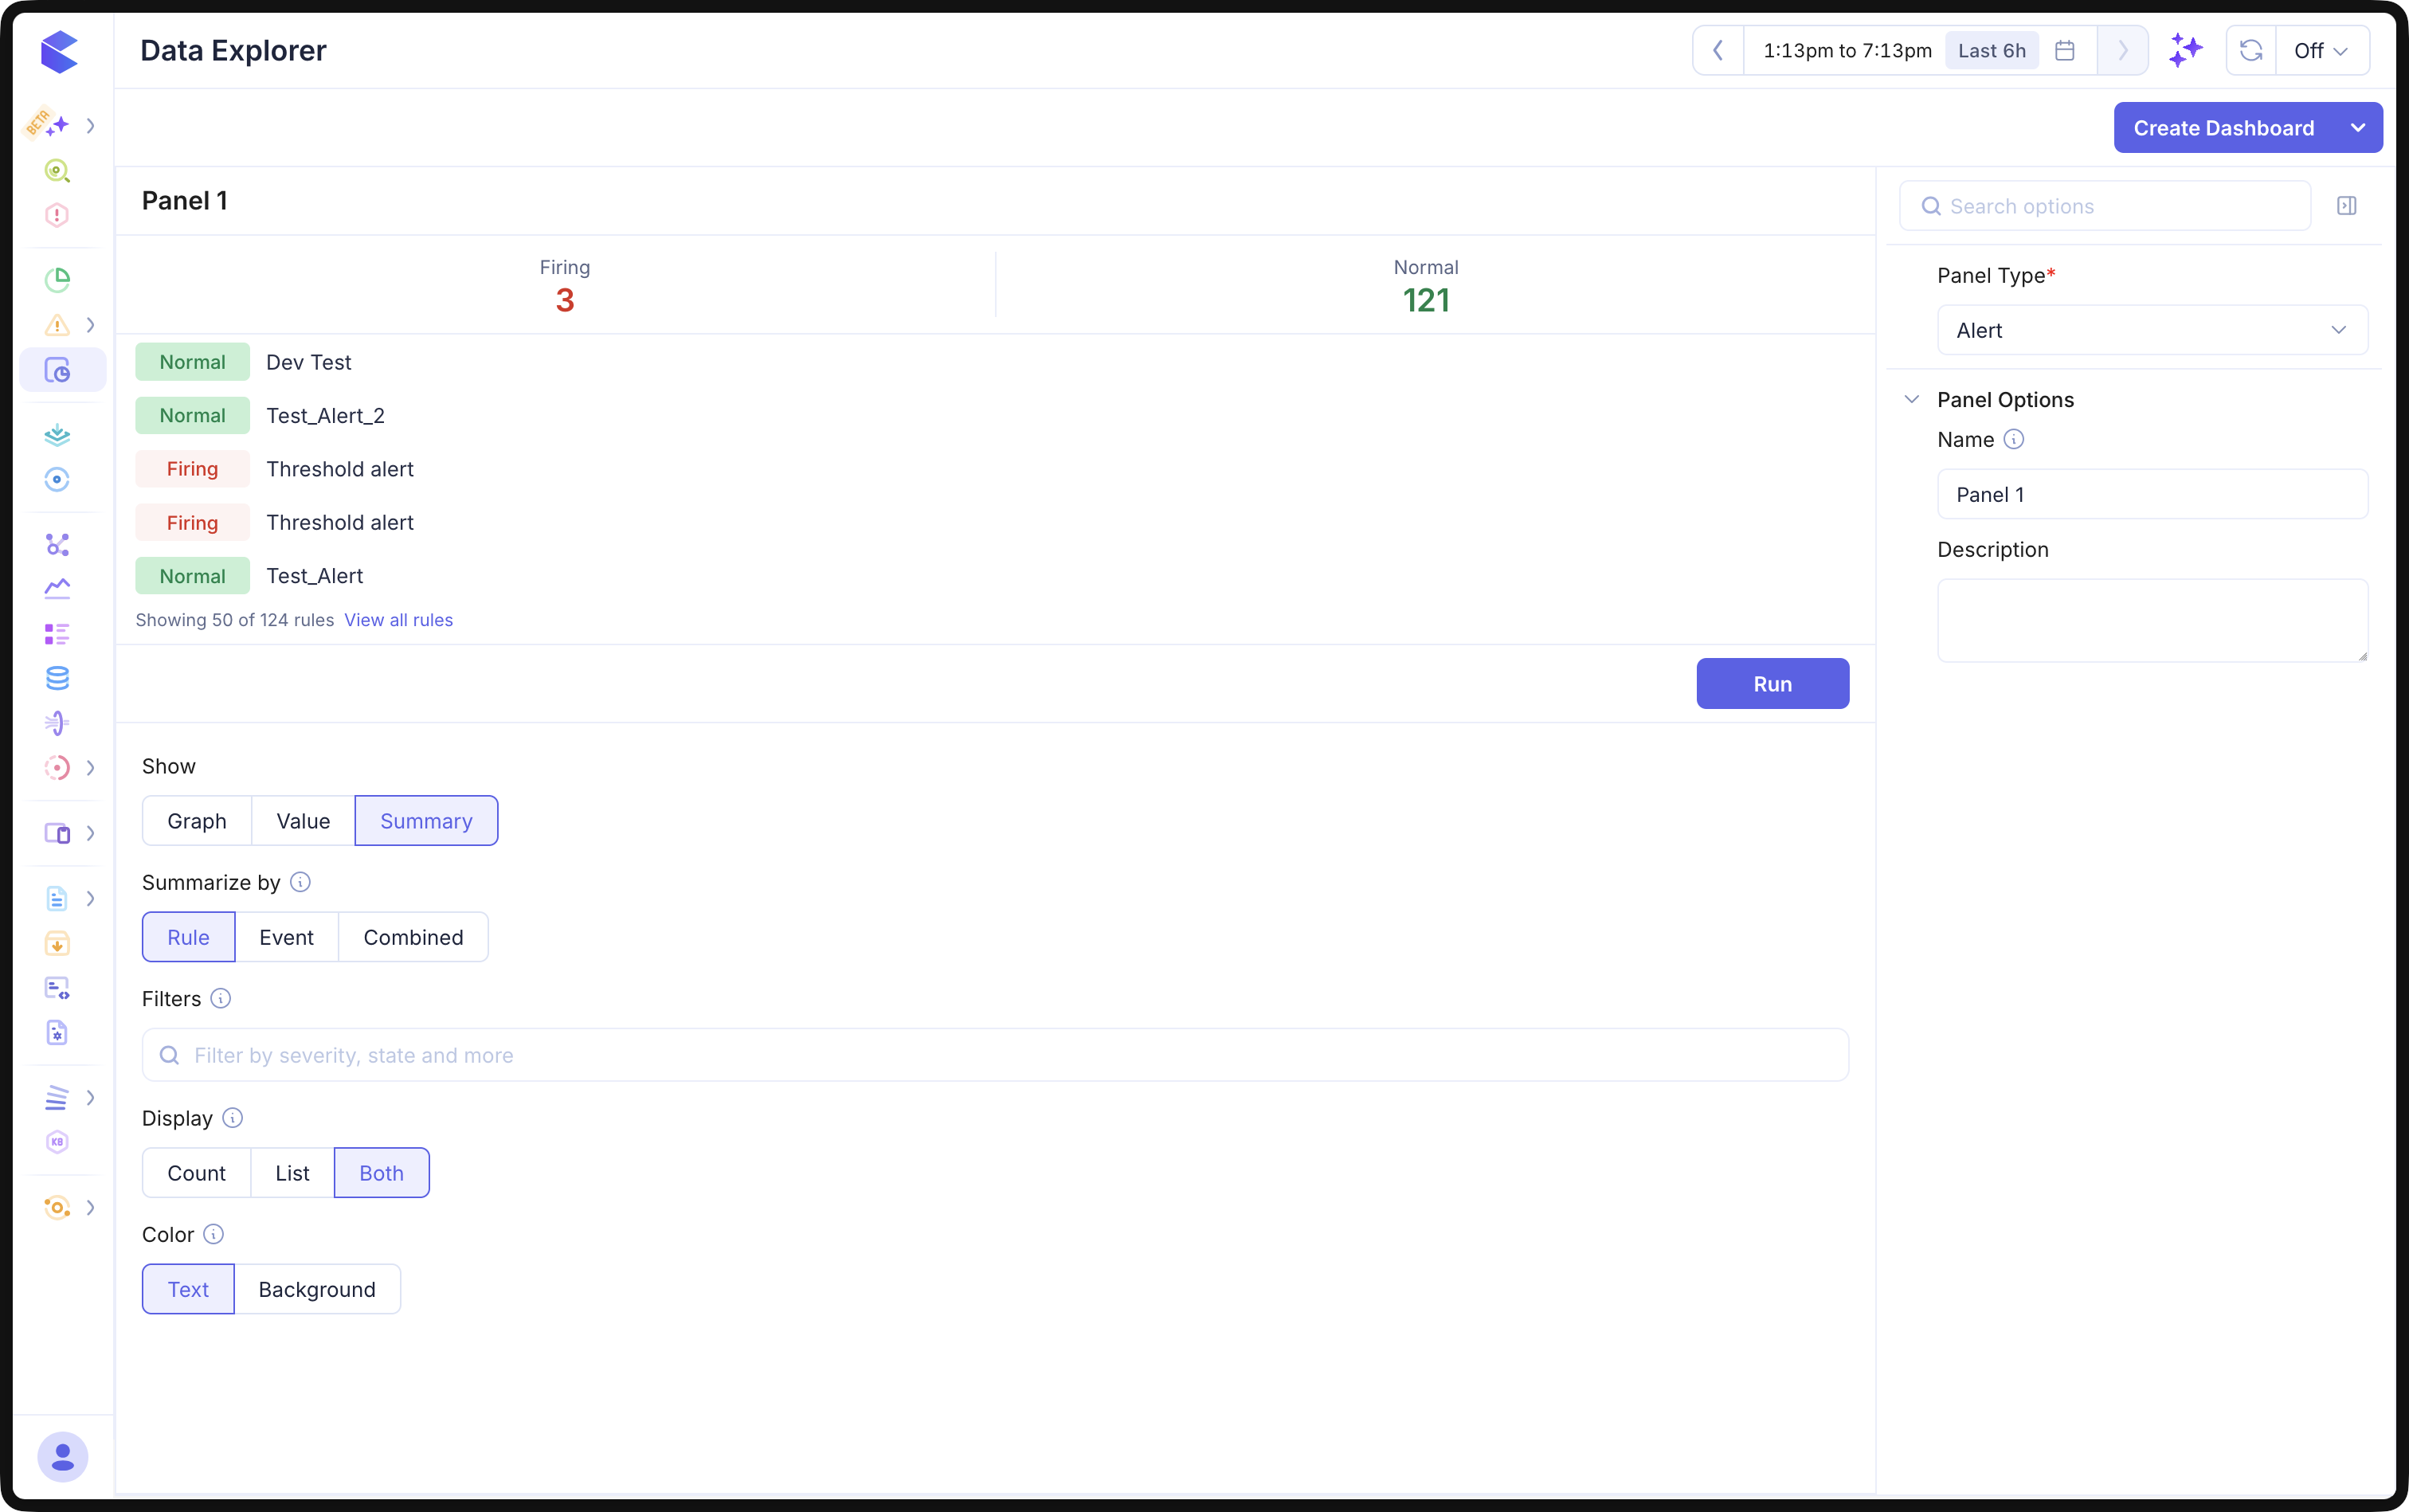Expand the warning triangle sidebar submenu chevron
This screenshot has height=1512, width=2409.
tap(91, 325)
